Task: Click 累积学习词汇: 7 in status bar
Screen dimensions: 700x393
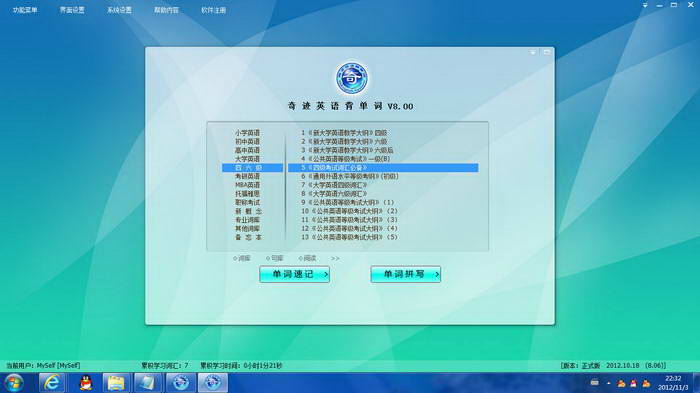Action: [165, 365]
